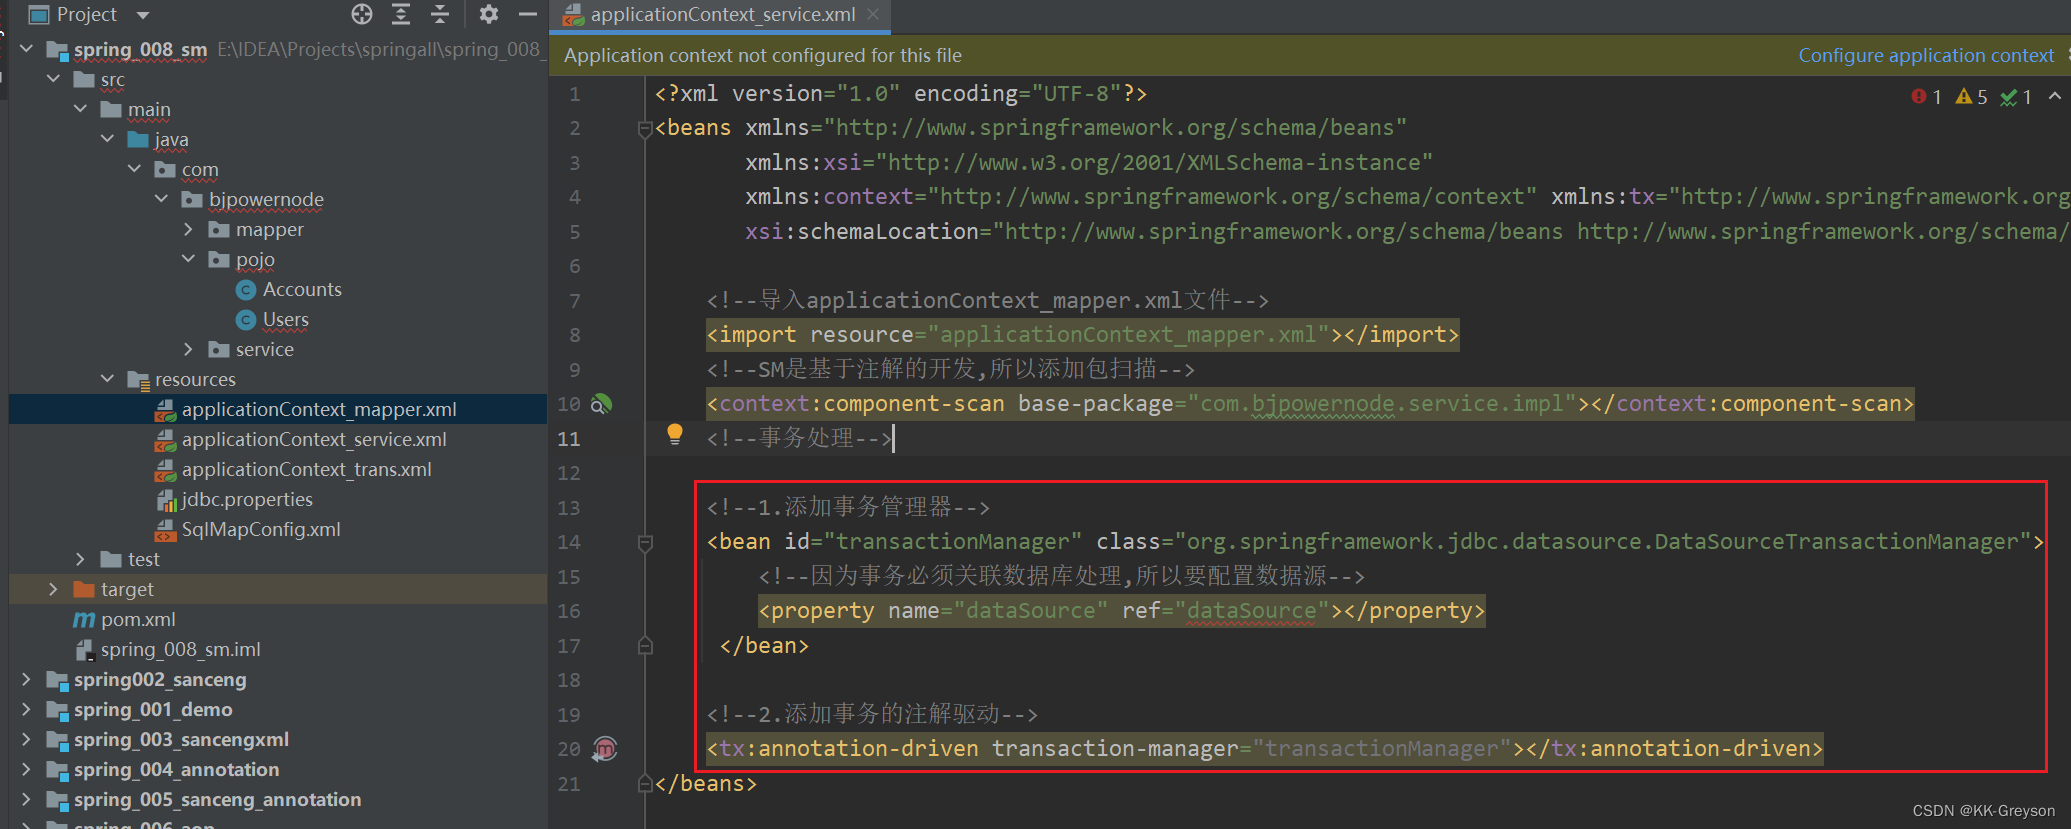Select applicationContext_trans.xml in the tree
2071x829 pixels.
(306, 469)
